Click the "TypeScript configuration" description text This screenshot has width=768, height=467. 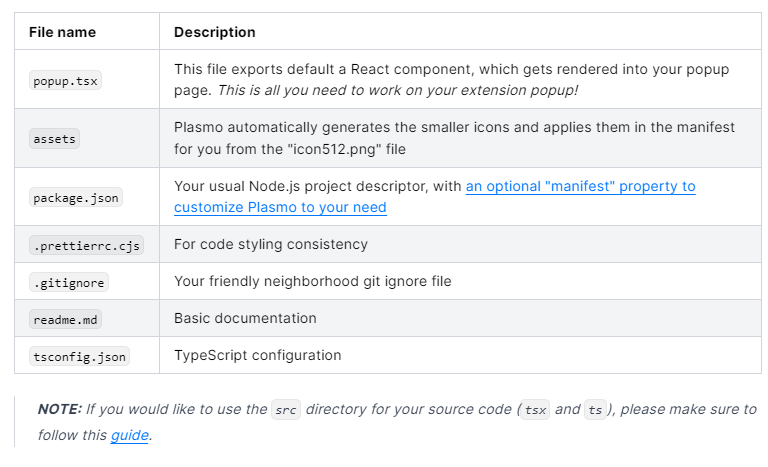(258, 355)
